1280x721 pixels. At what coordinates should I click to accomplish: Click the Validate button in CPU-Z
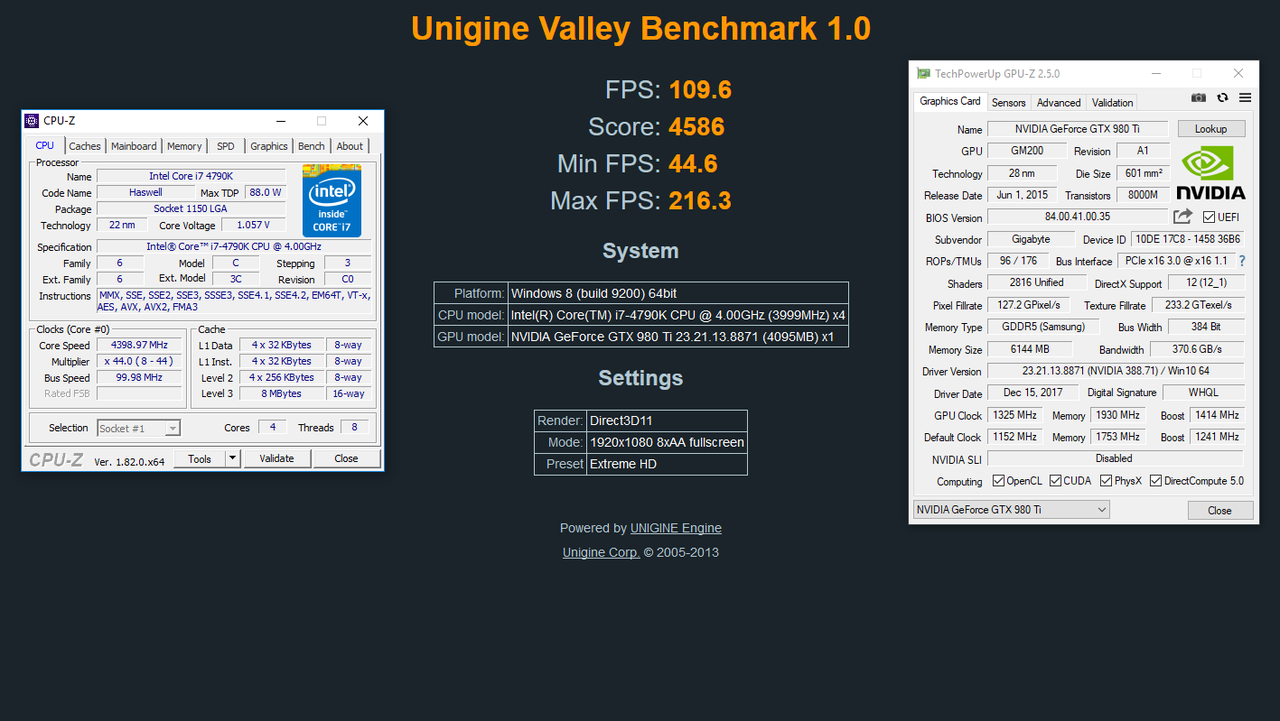277,459
